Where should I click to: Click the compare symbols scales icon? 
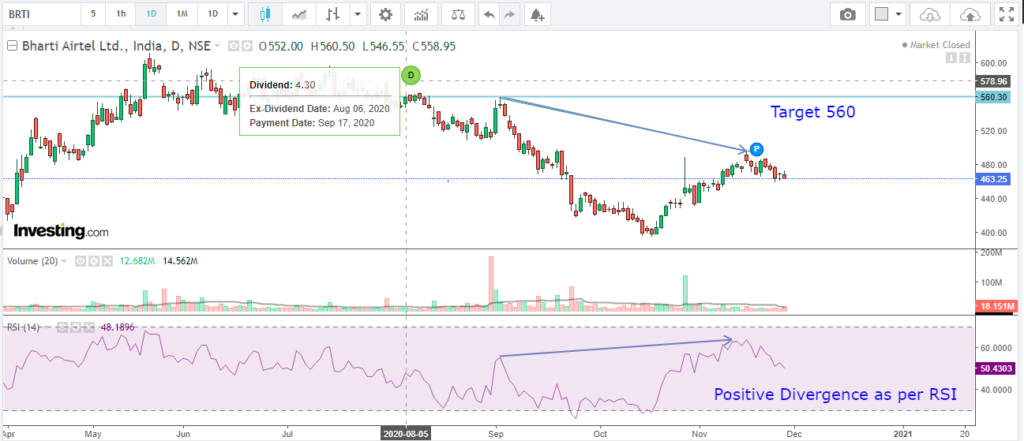point(458,15)
